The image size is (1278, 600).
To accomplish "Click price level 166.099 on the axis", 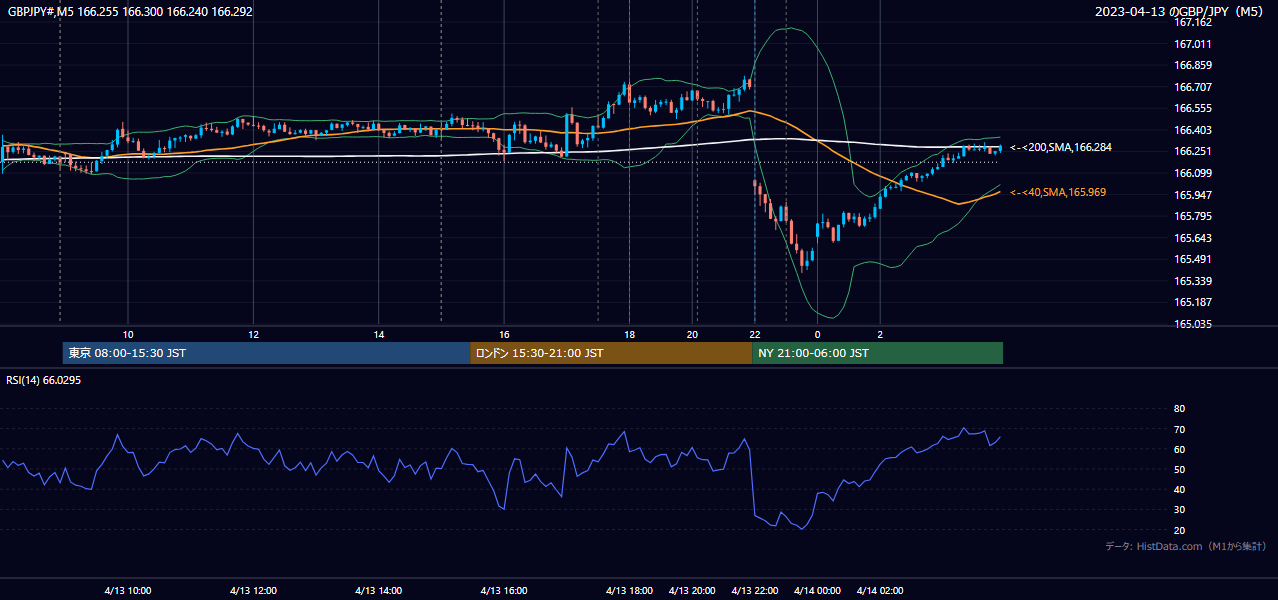I will point(1193,173).
